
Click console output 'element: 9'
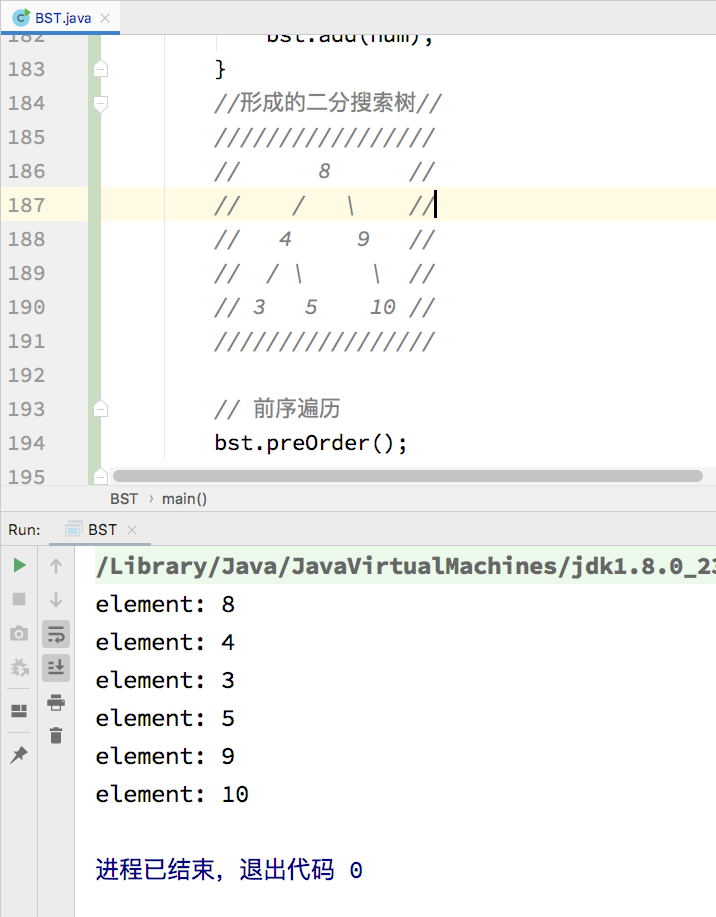(165, 756)
